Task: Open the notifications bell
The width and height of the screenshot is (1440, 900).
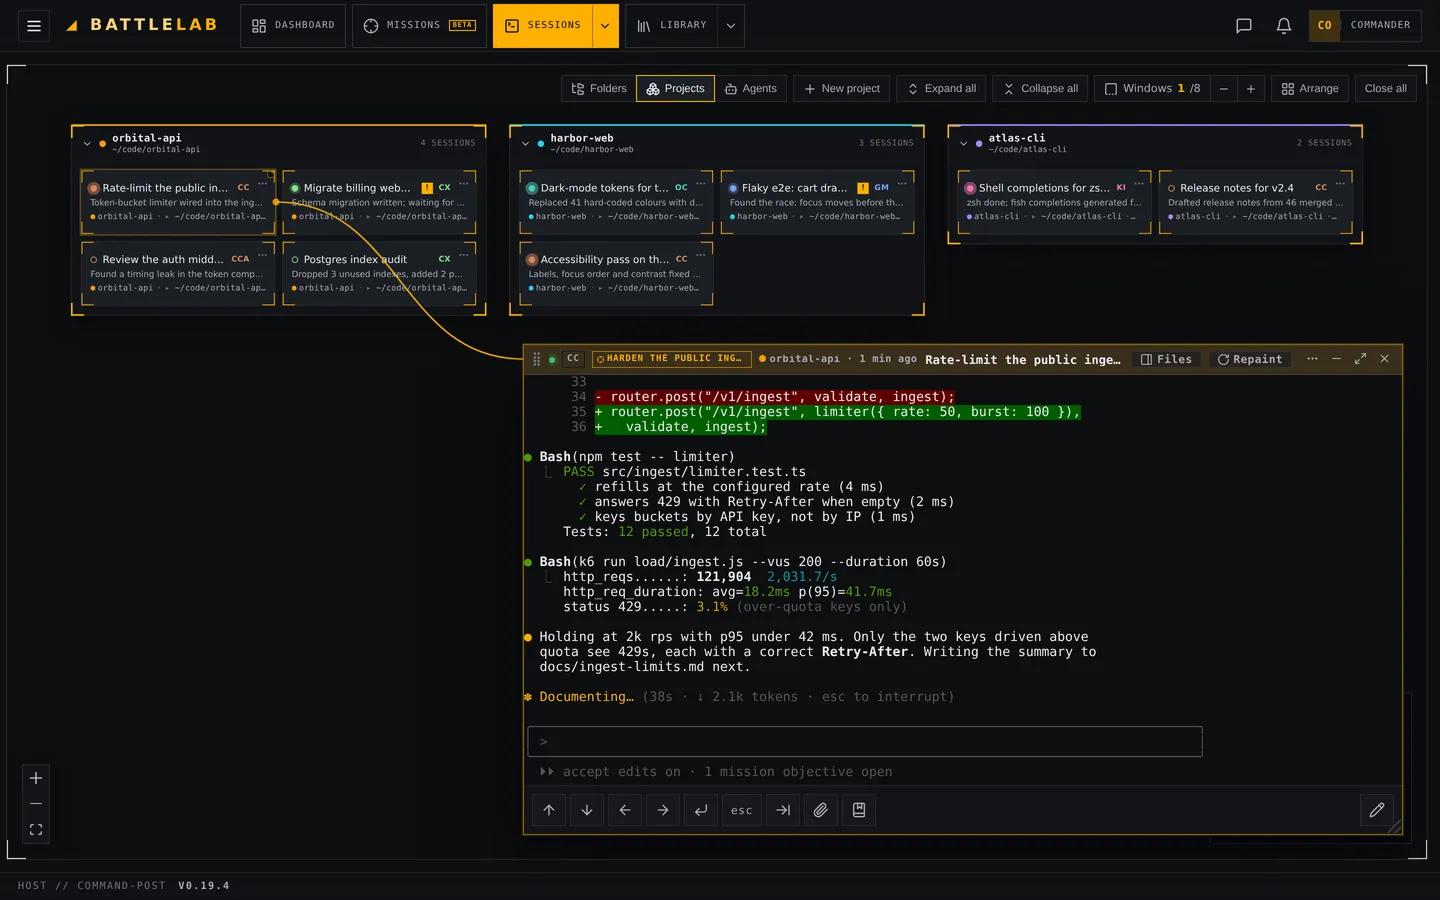Action: (1284, 26)
